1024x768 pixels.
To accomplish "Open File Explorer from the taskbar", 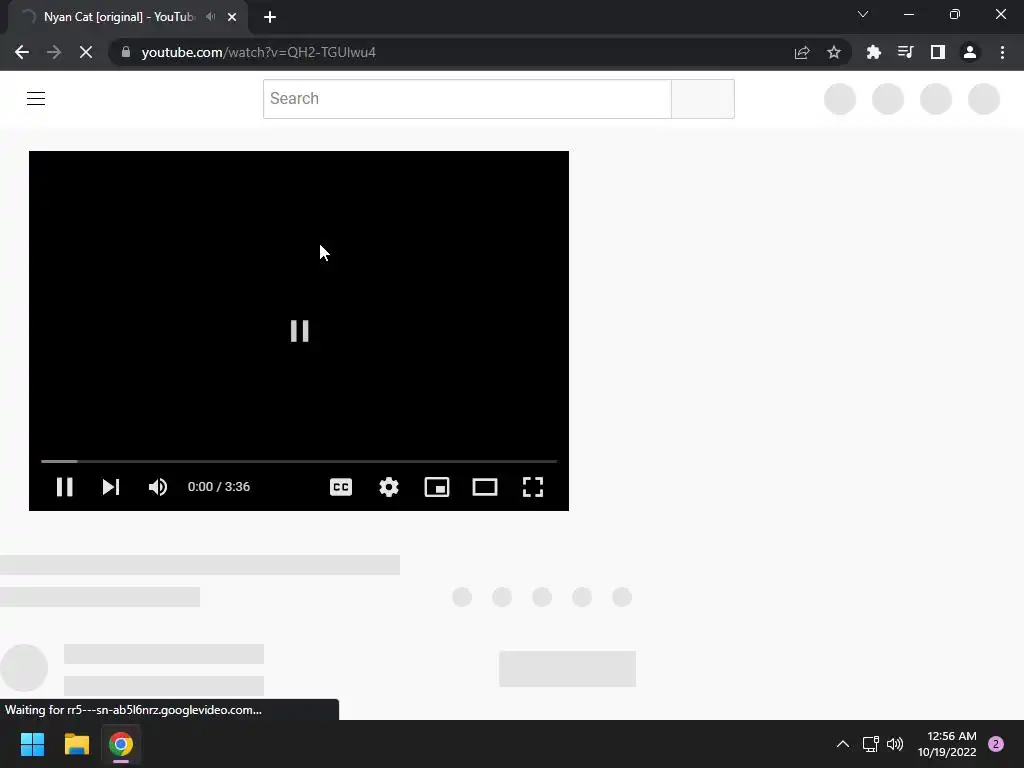I will point(76,744).
